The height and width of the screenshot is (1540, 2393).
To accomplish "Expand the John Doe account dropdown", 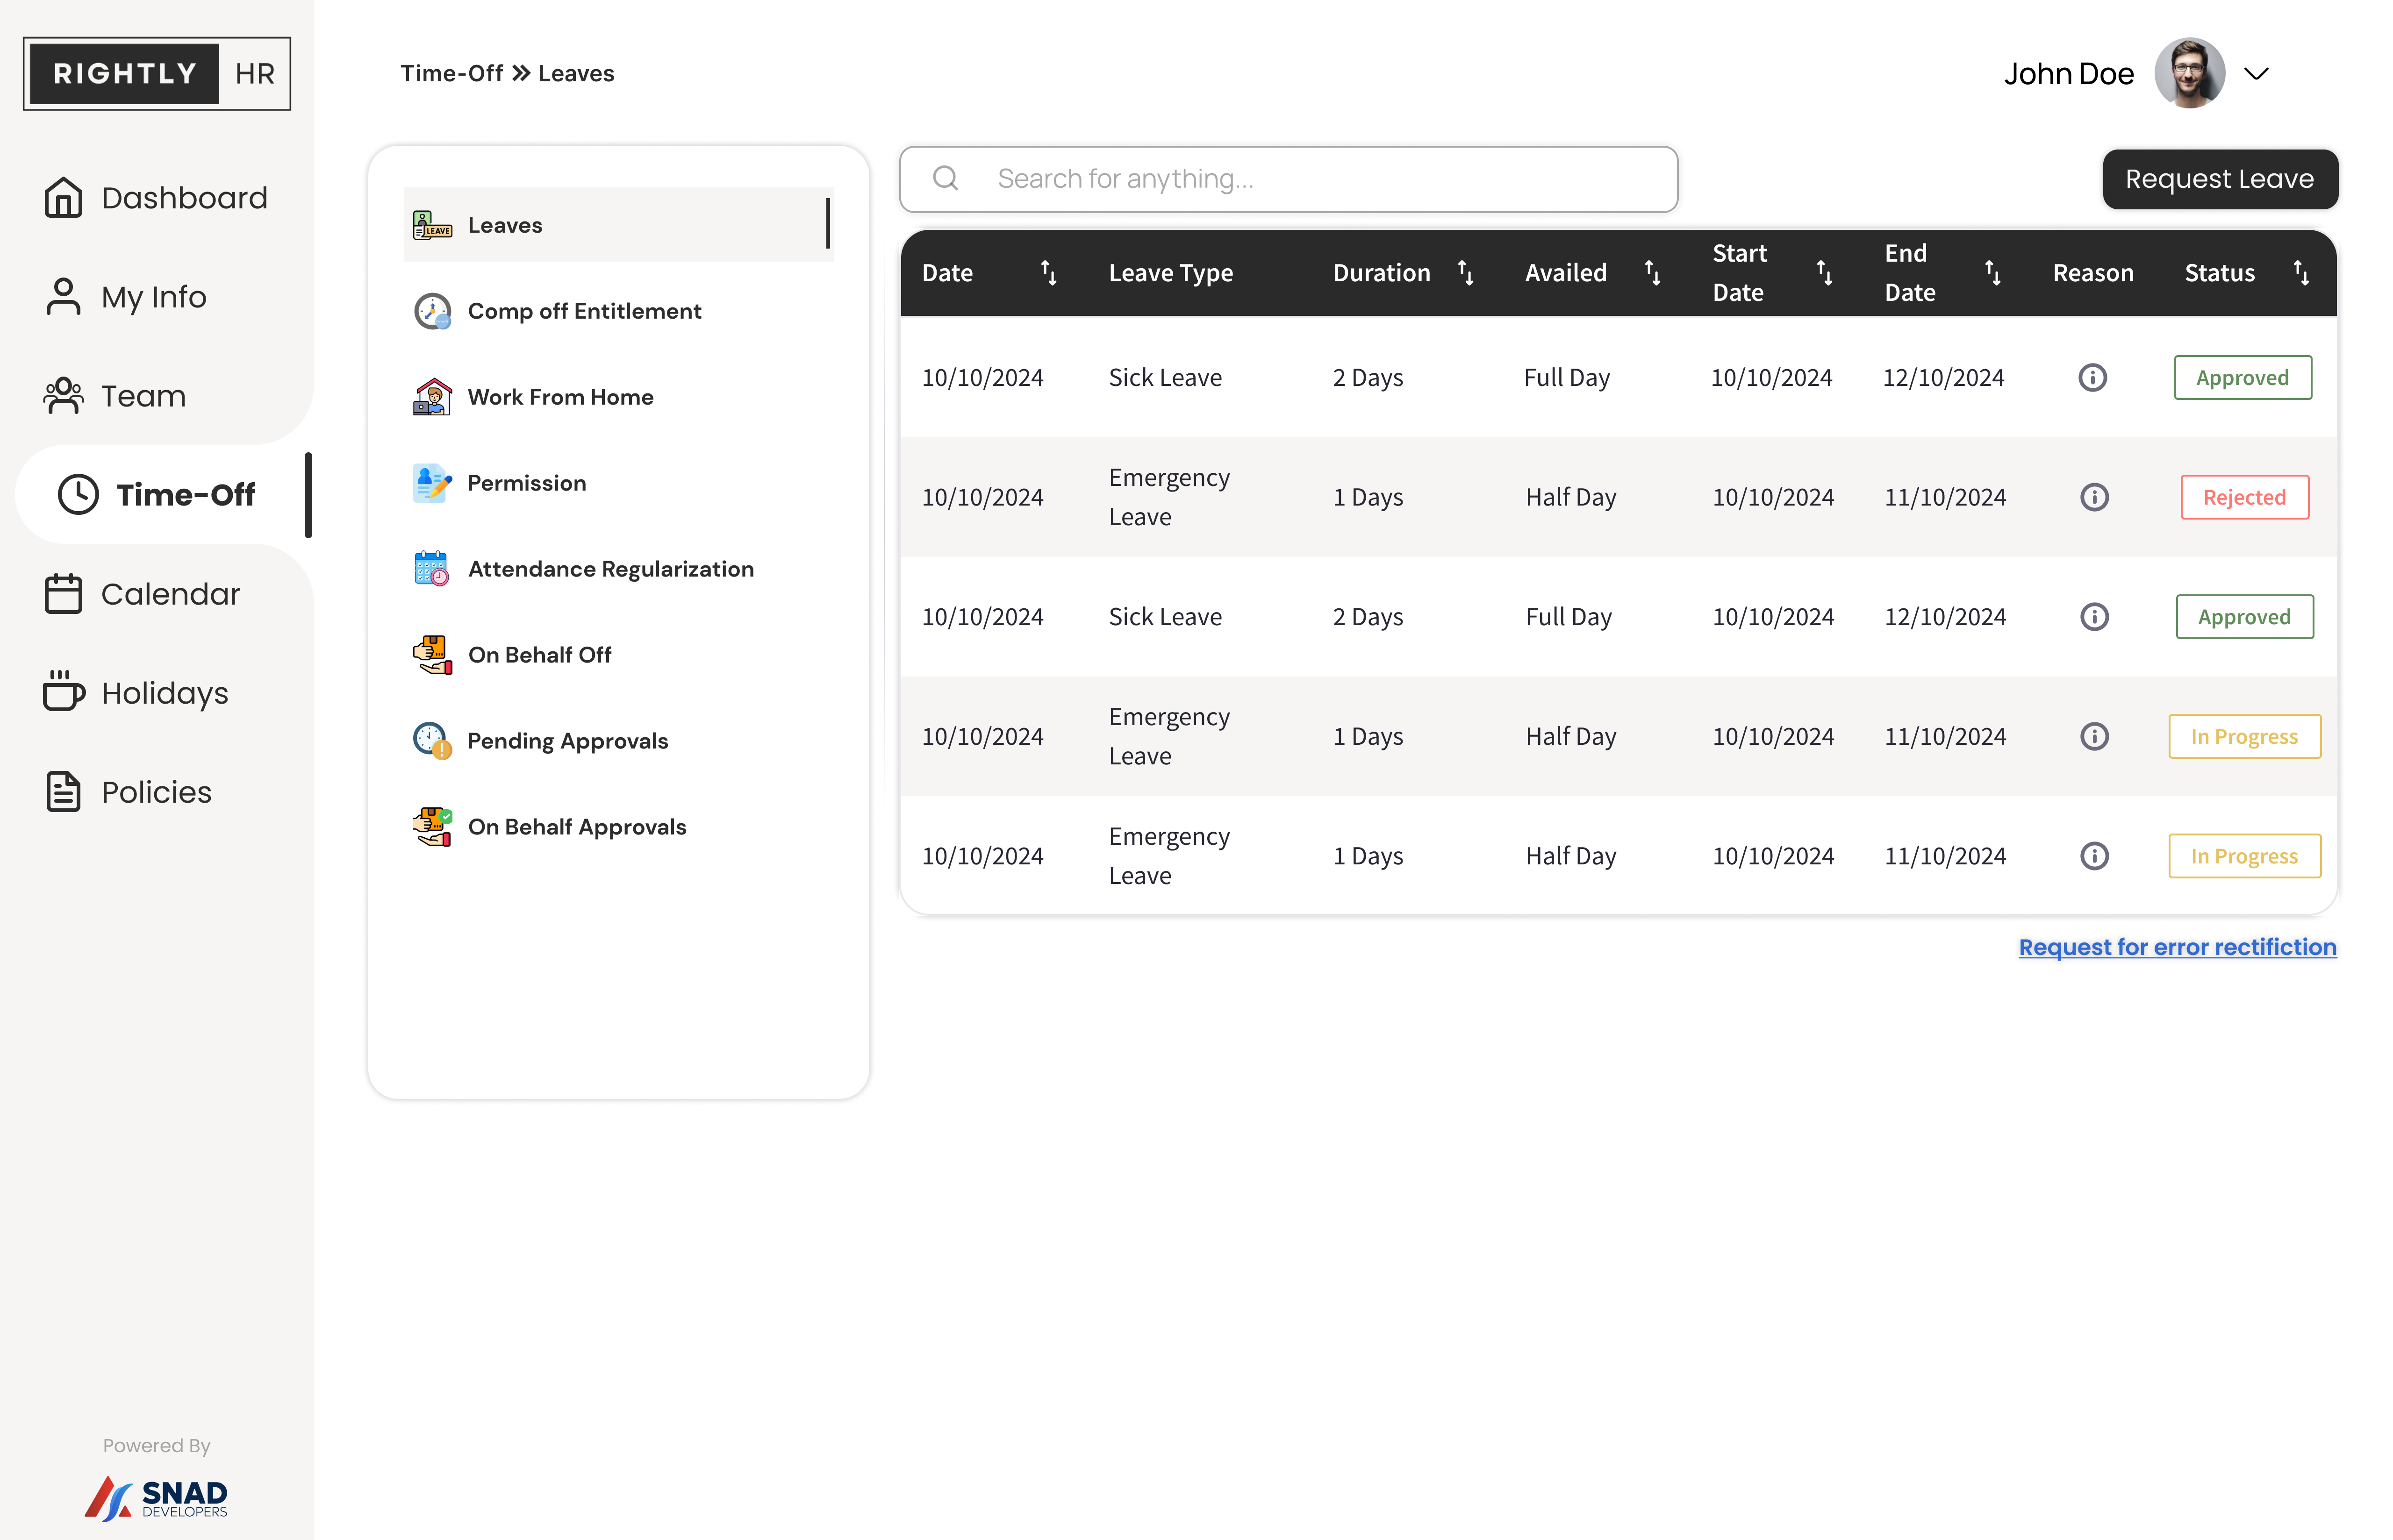I will coord(2256,74).
